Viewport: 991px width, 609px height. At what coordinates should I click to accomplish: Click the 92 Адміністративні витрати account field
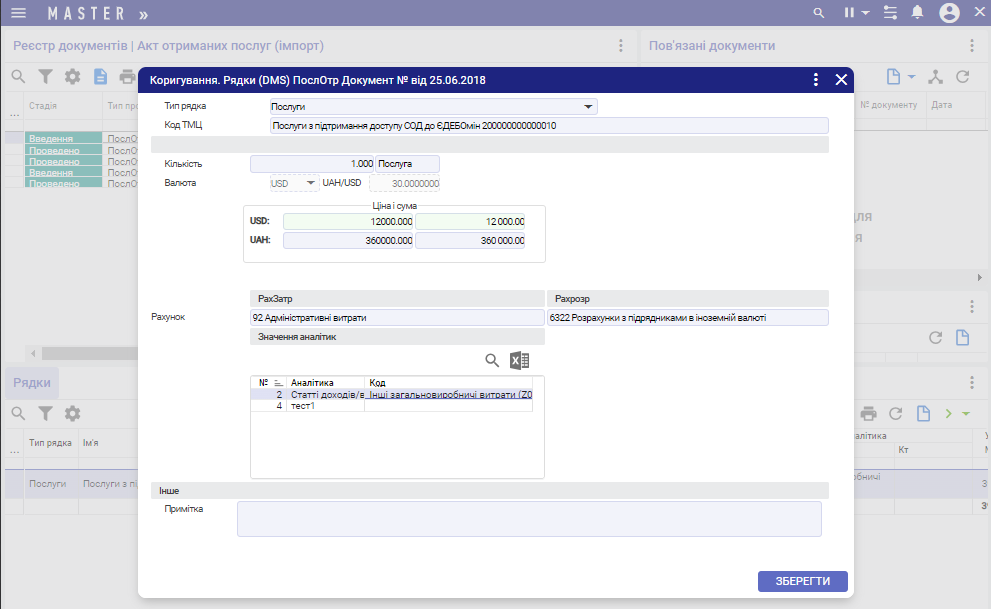point(396,317)
